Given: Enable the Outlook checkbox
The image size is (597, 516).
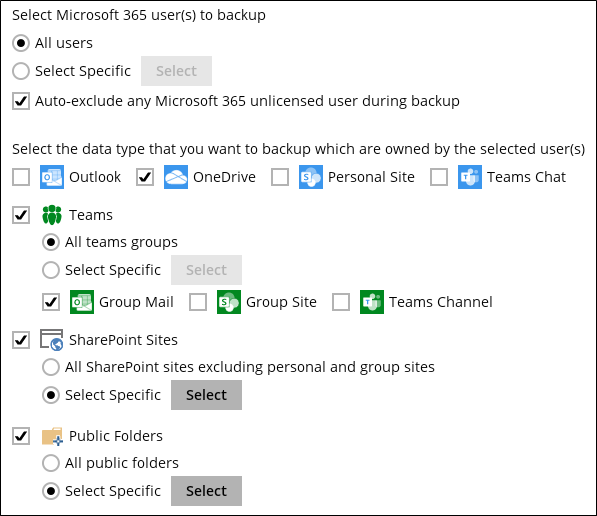Looking at the screenshot, I should 21,177.
